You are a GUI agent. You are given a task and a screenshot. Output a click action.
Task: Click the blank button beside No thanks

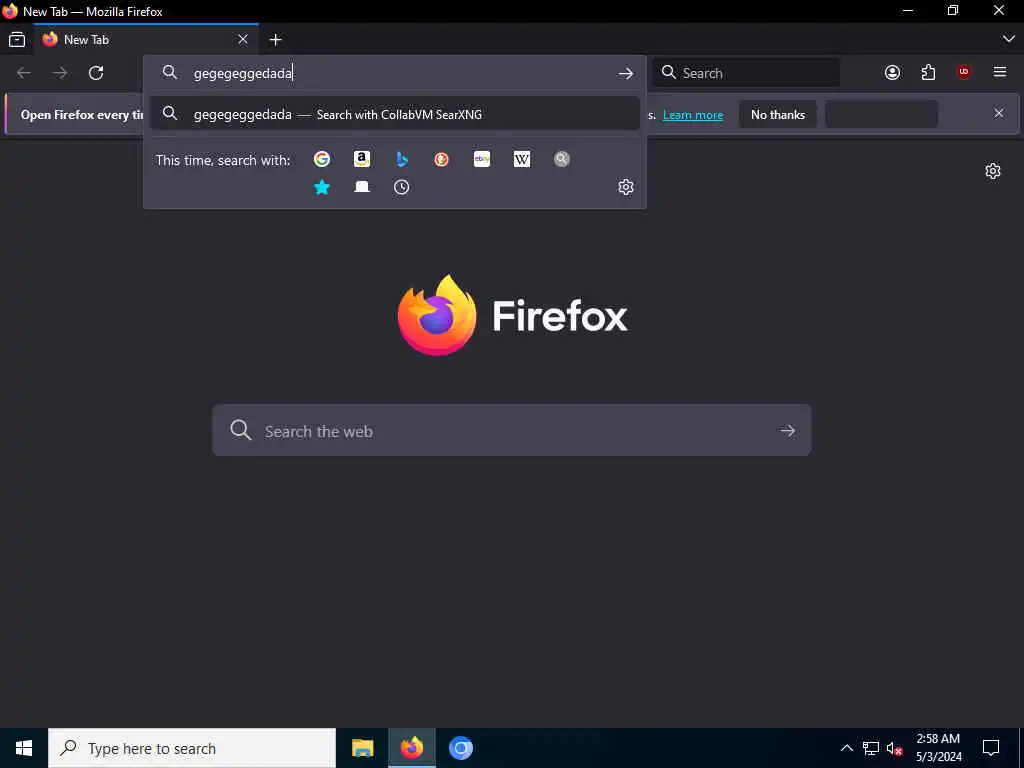(882, 114)
